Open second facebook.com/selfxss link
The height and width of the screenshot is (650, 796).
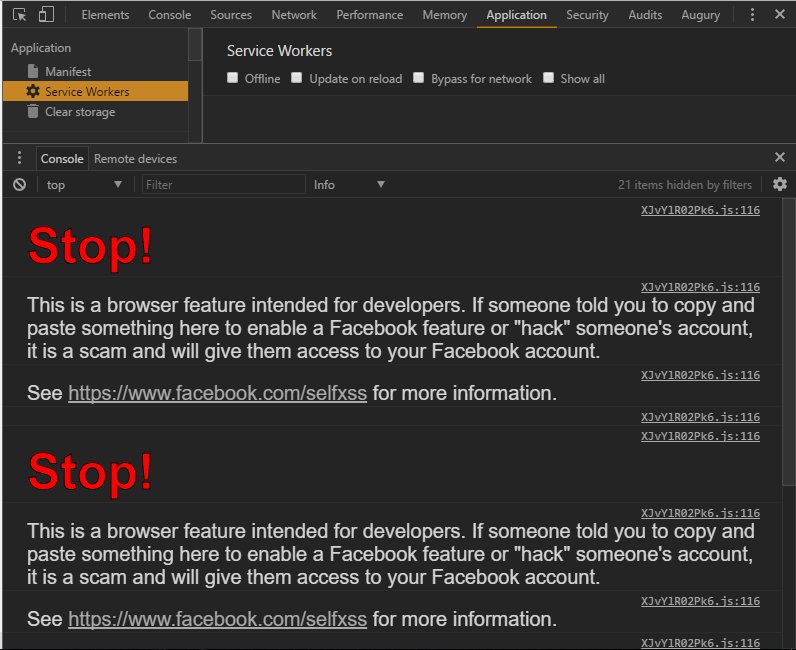(x=217, y=619)
